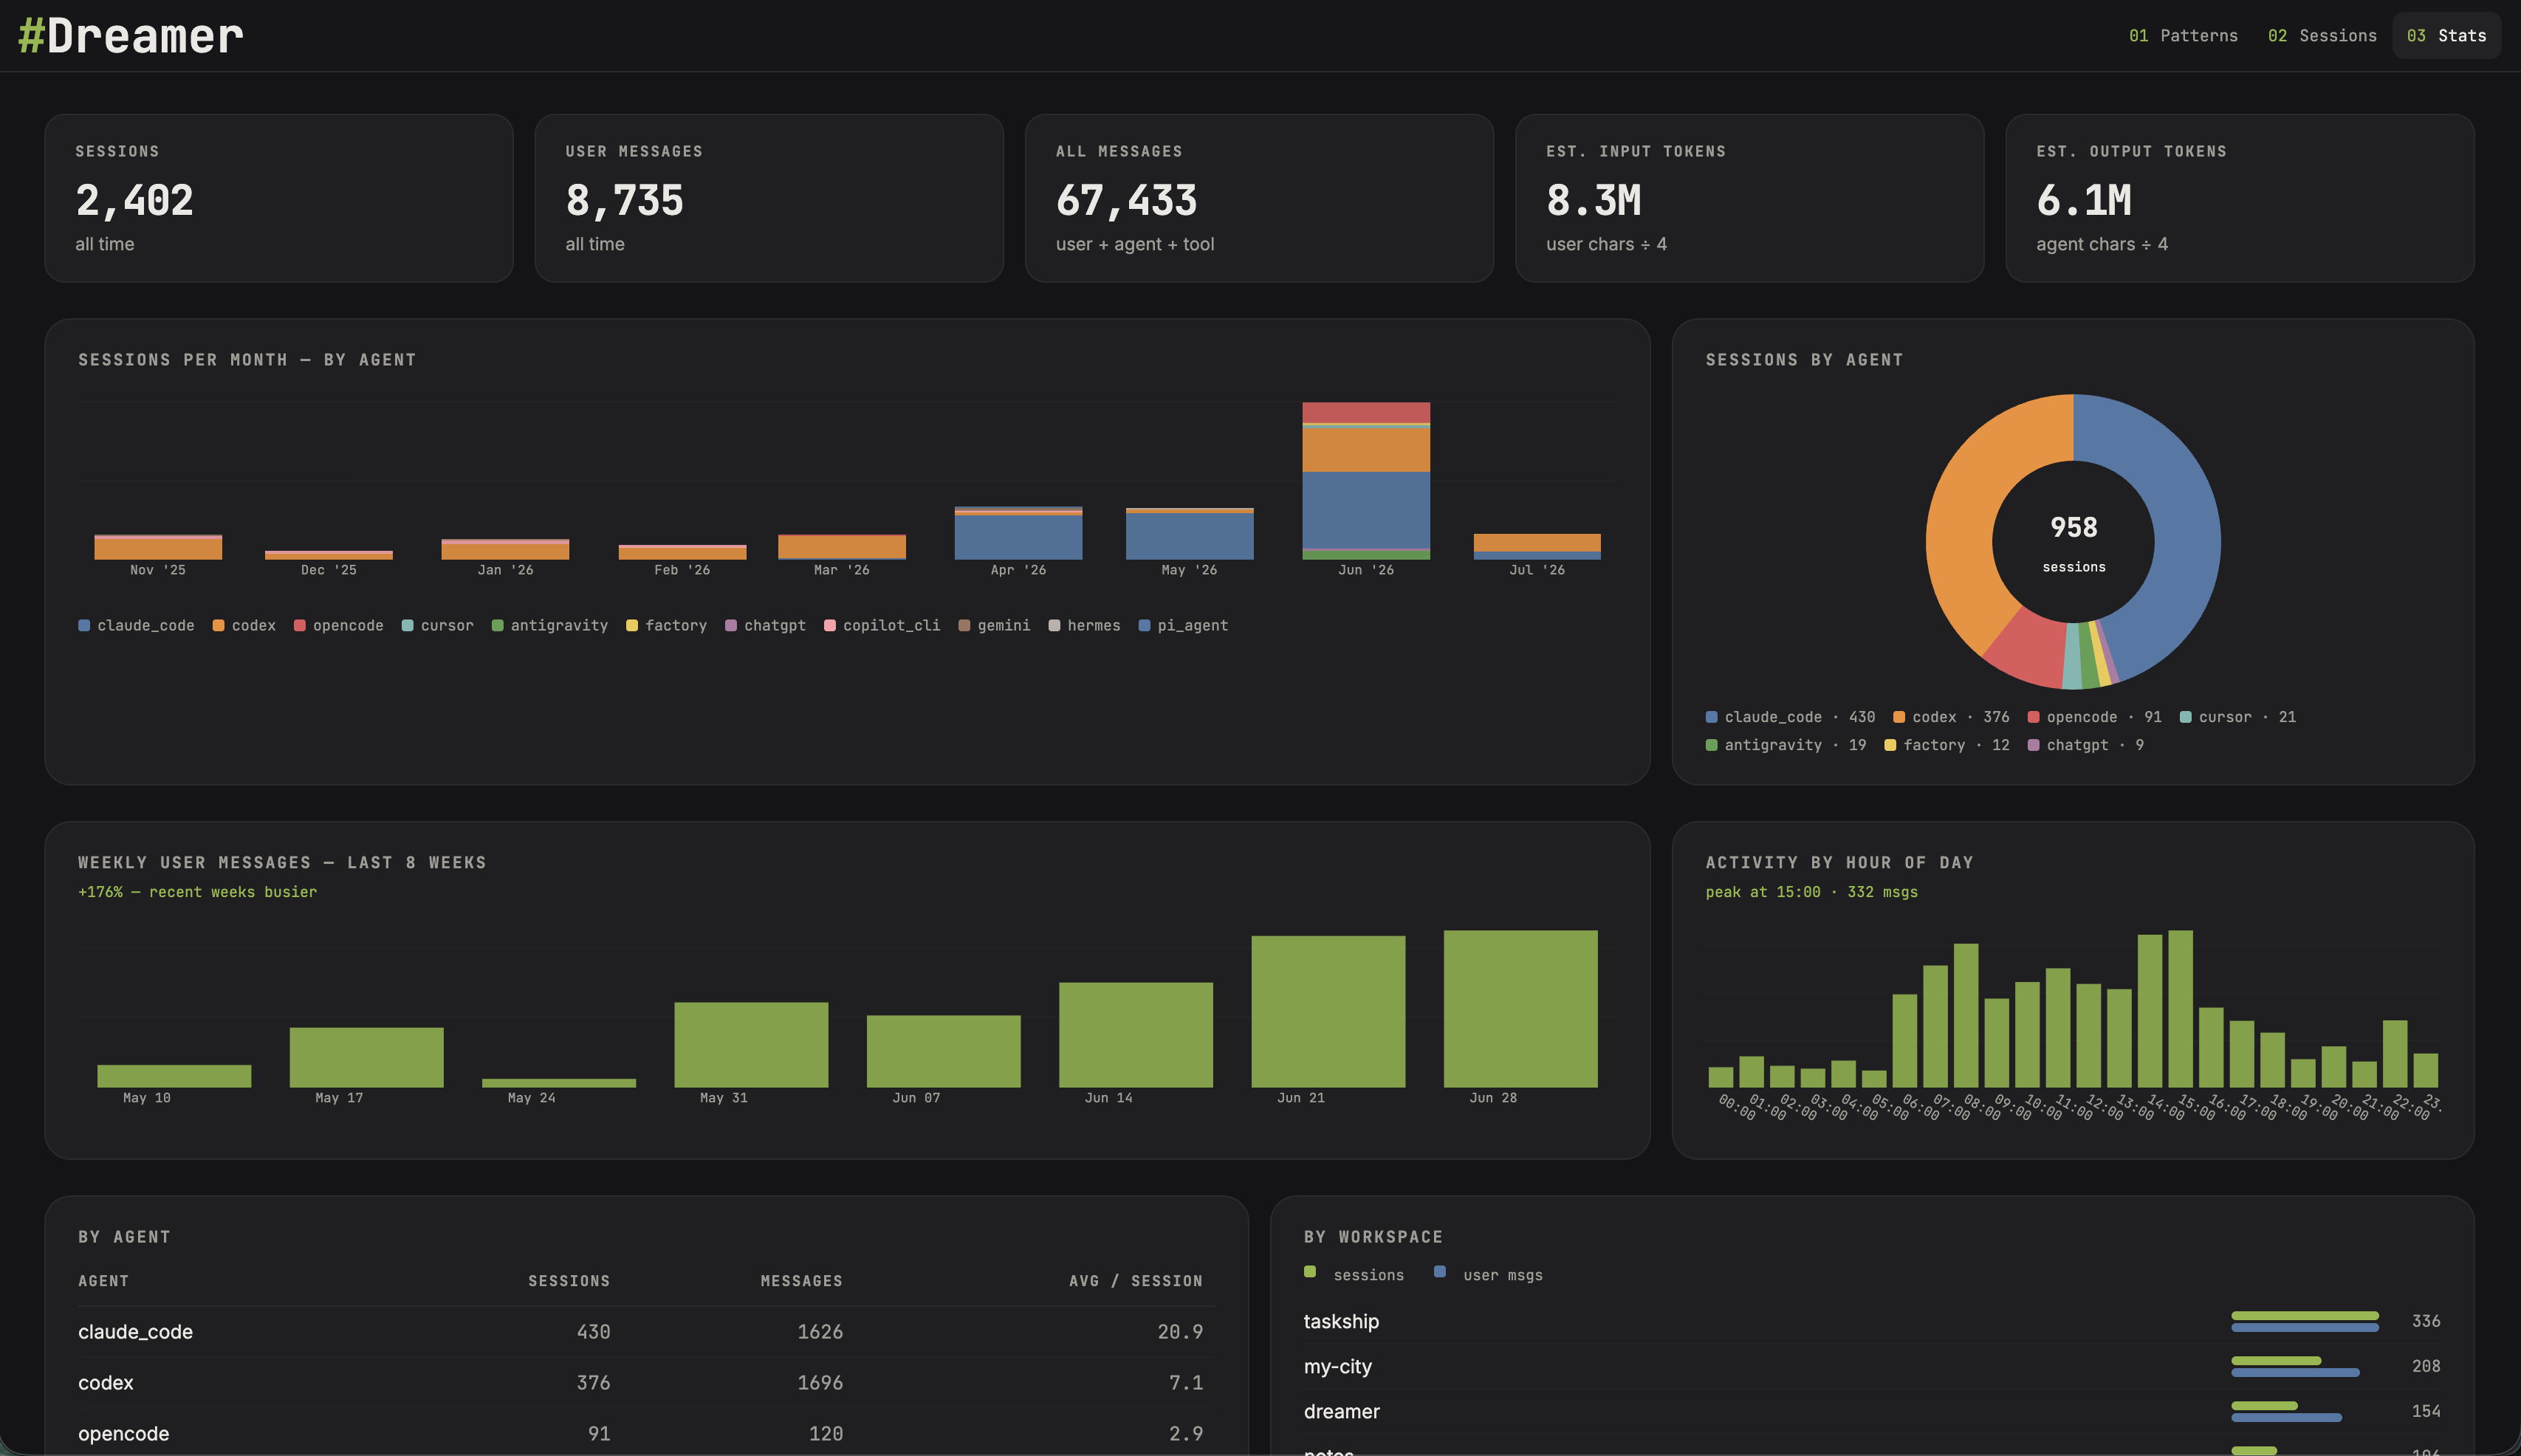
Task: Click donut legend claude_code · 430
Action: pos(1790,717)
